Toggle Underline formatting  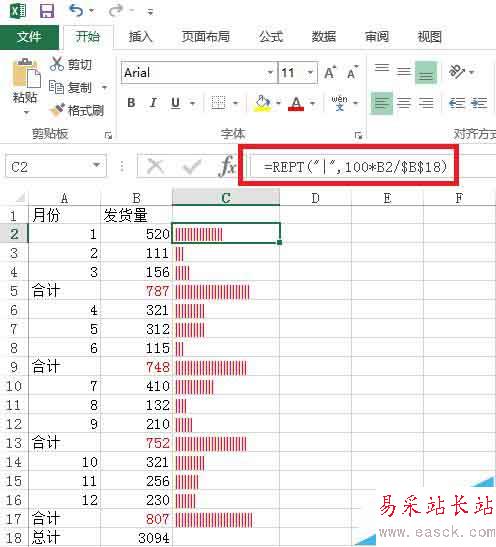click(x=175, y=103)
